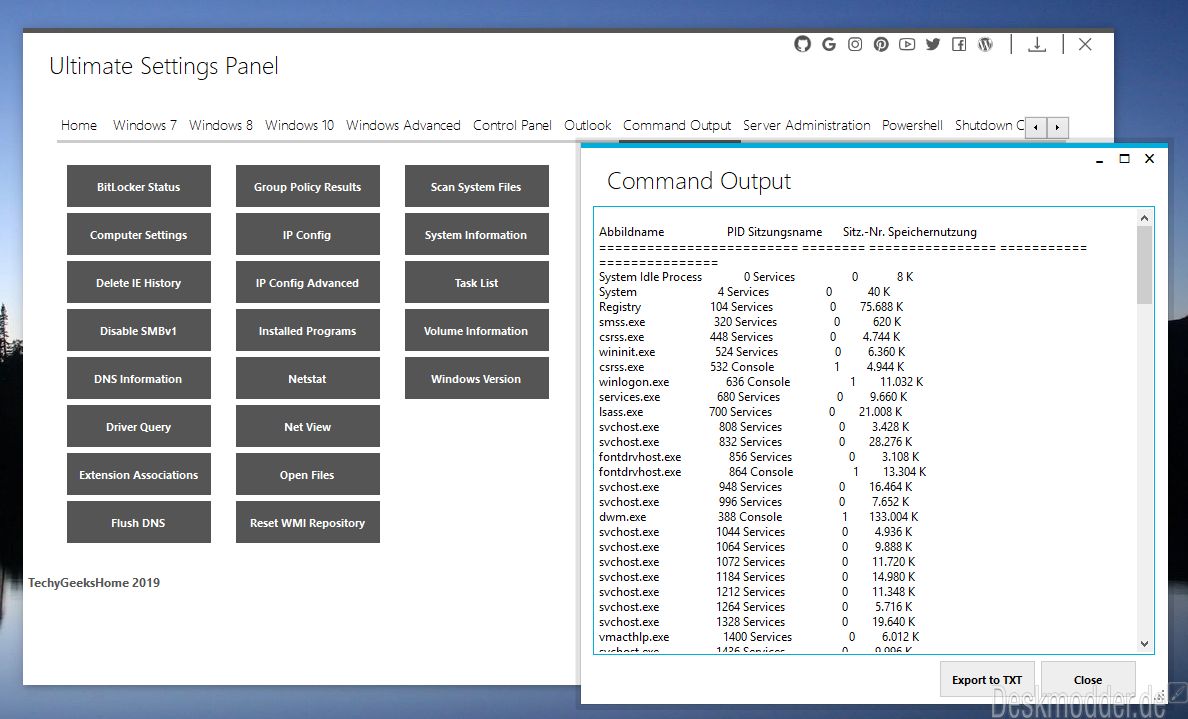Click the Google icon in header
The width and height of the screenshot is (1188, 719).
click(x=828, y=44)
